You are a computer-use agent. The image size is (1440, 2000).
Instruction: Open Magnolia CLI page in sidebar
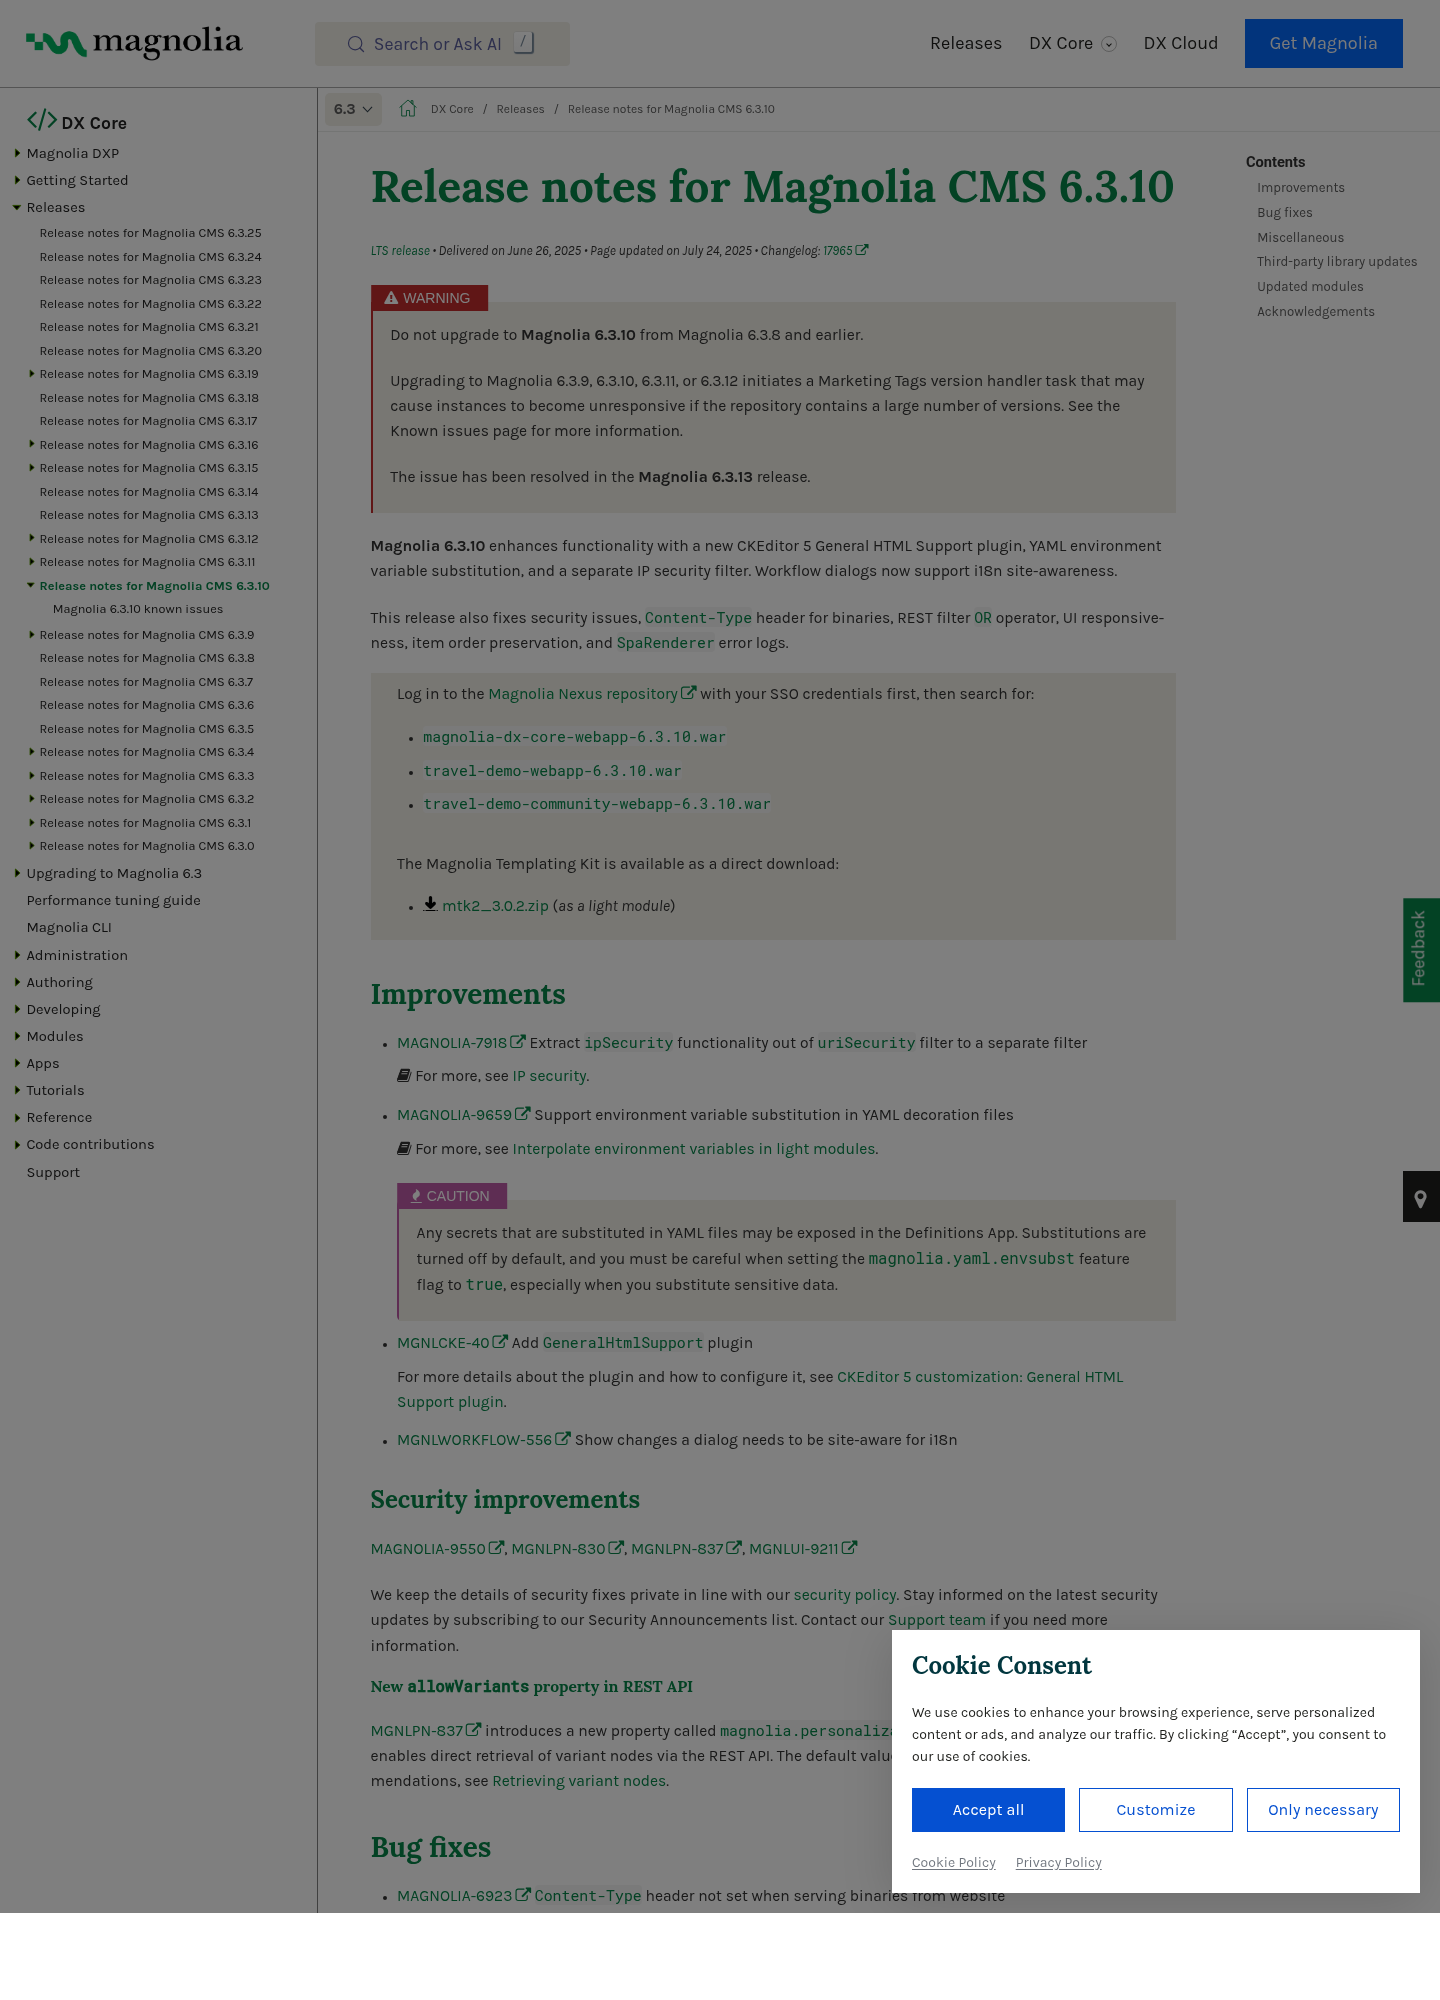69,927
